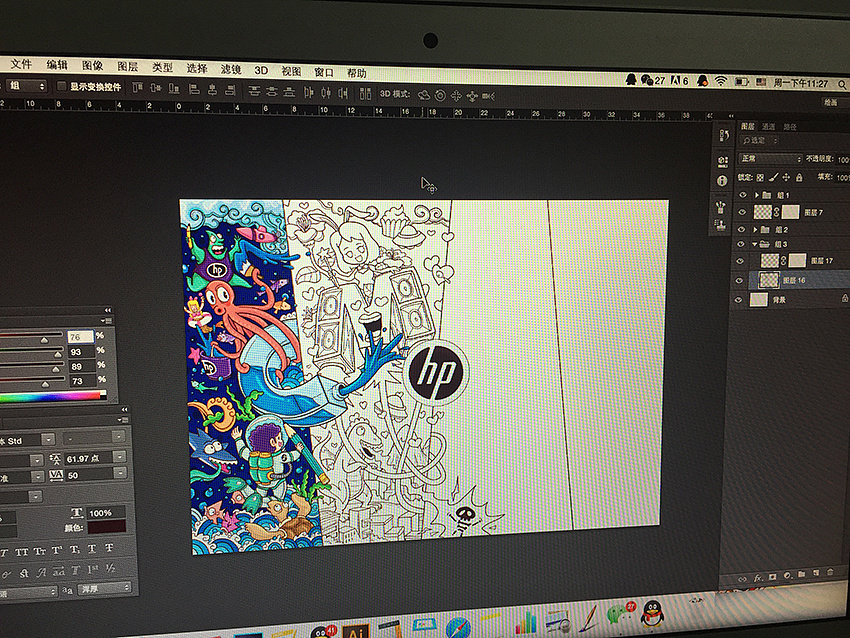Open the 滤镜 menu
This screenshot has width=850, height=638.
(x=230, y=70)
